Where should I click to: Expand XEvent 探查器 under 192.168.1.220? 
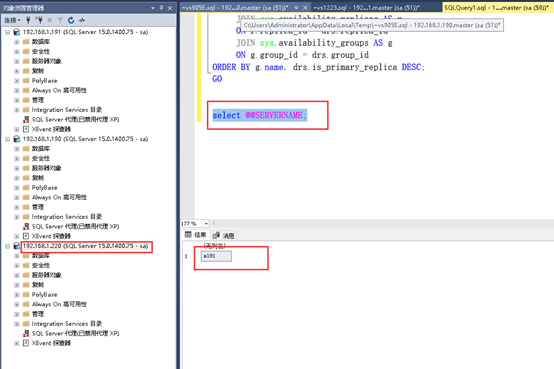17,343
